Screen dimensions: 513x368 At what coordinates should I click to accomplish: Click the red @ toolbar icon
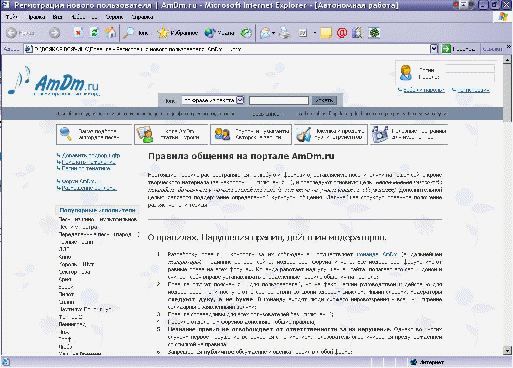coord(342,33)
